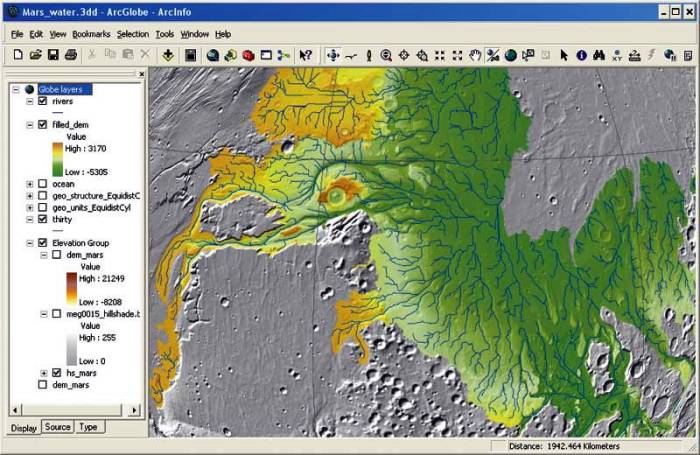Click the layer panel right scroll arrow
Viewport: 700px width, 455px height.
134,410
